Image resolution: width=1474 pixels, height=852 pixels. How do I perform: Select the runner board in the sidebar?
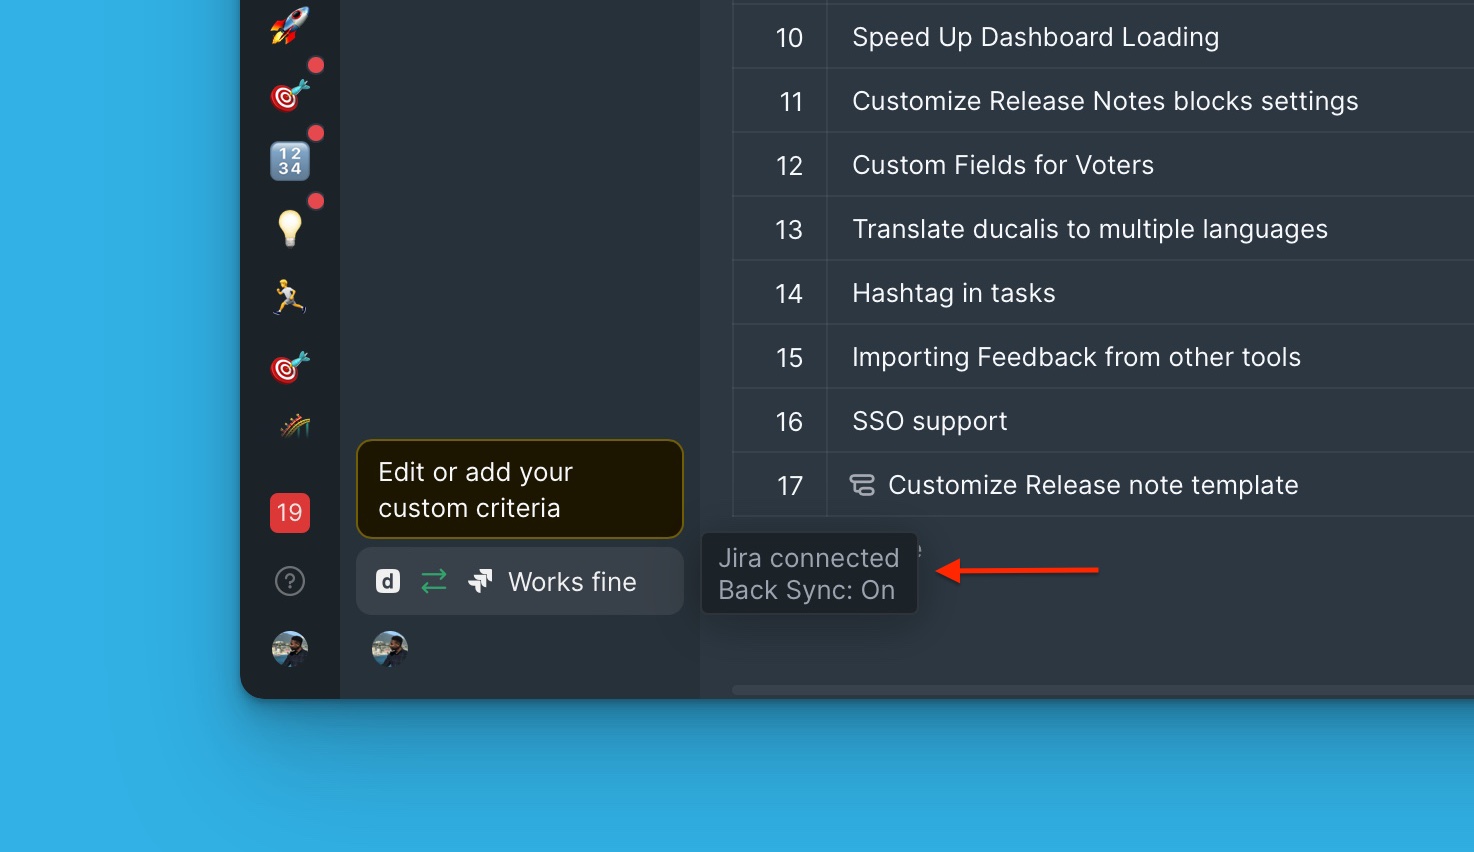click(x=289, y=296)
